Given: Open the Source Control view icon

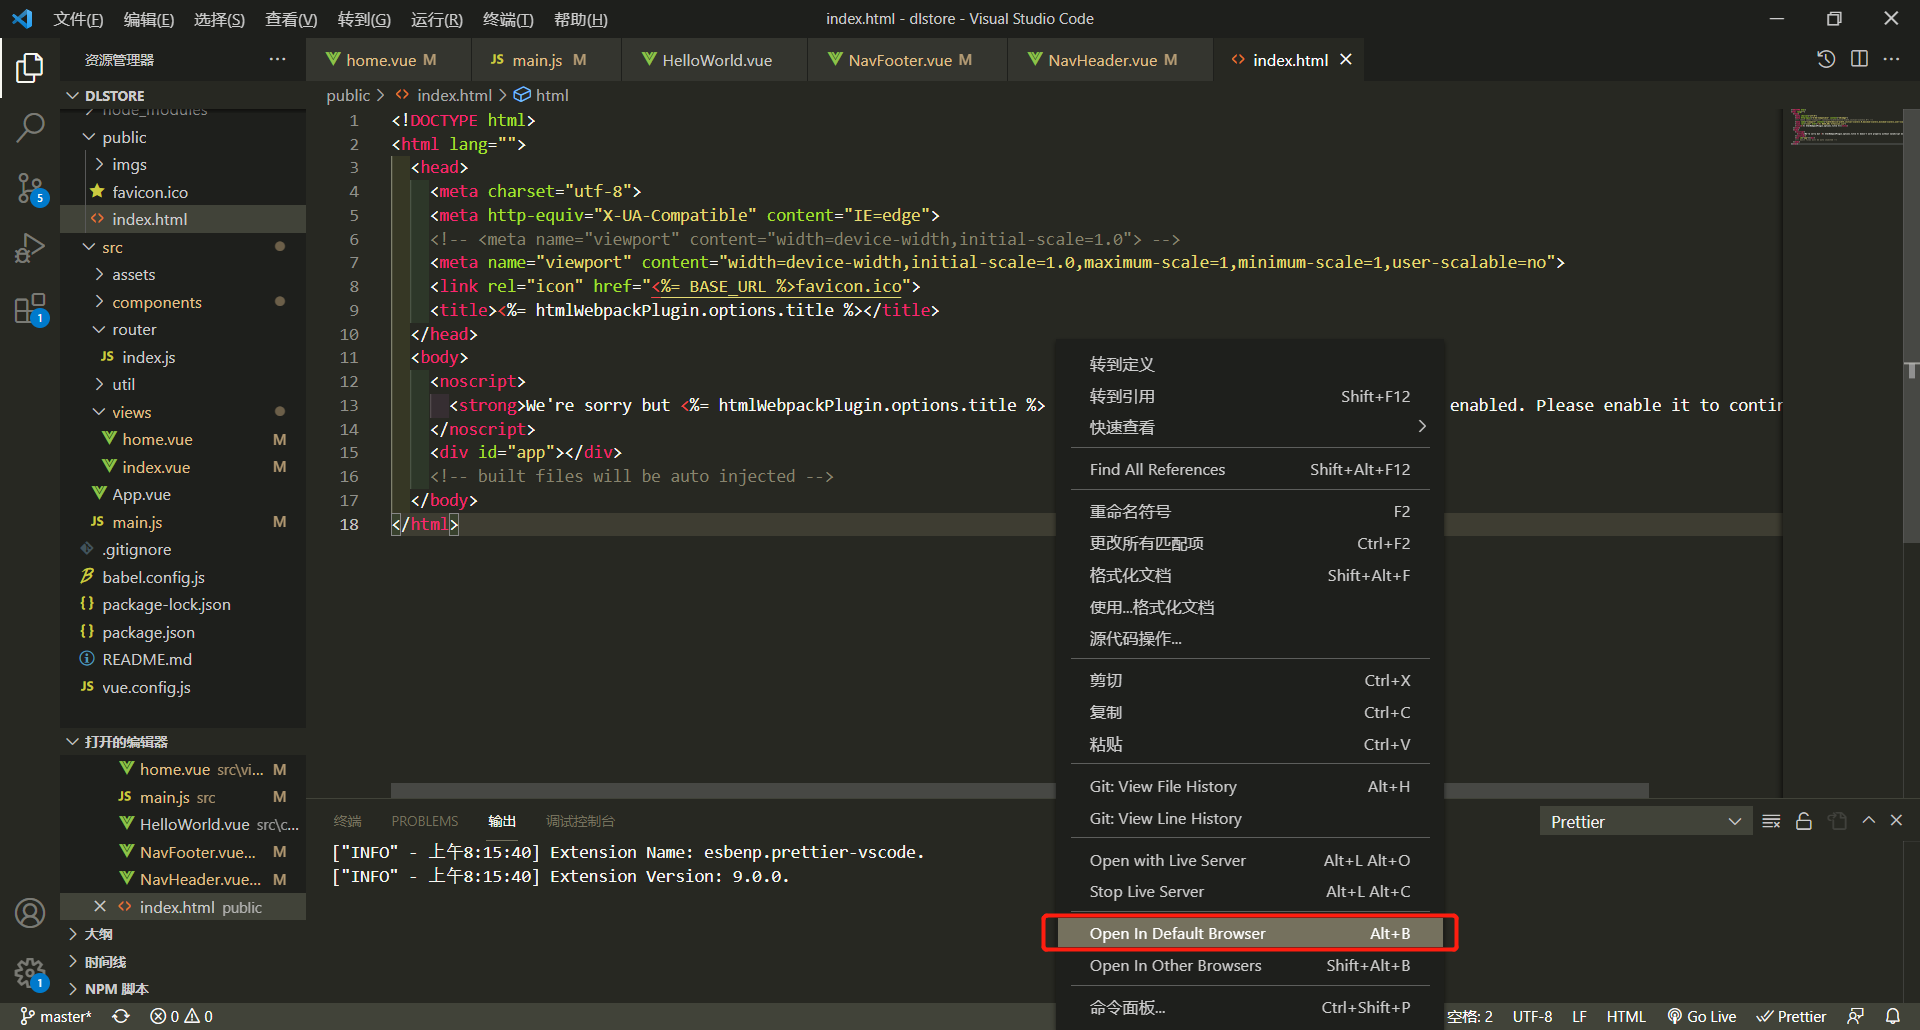Looking at the screenshot, I should [x=30, y=188].
